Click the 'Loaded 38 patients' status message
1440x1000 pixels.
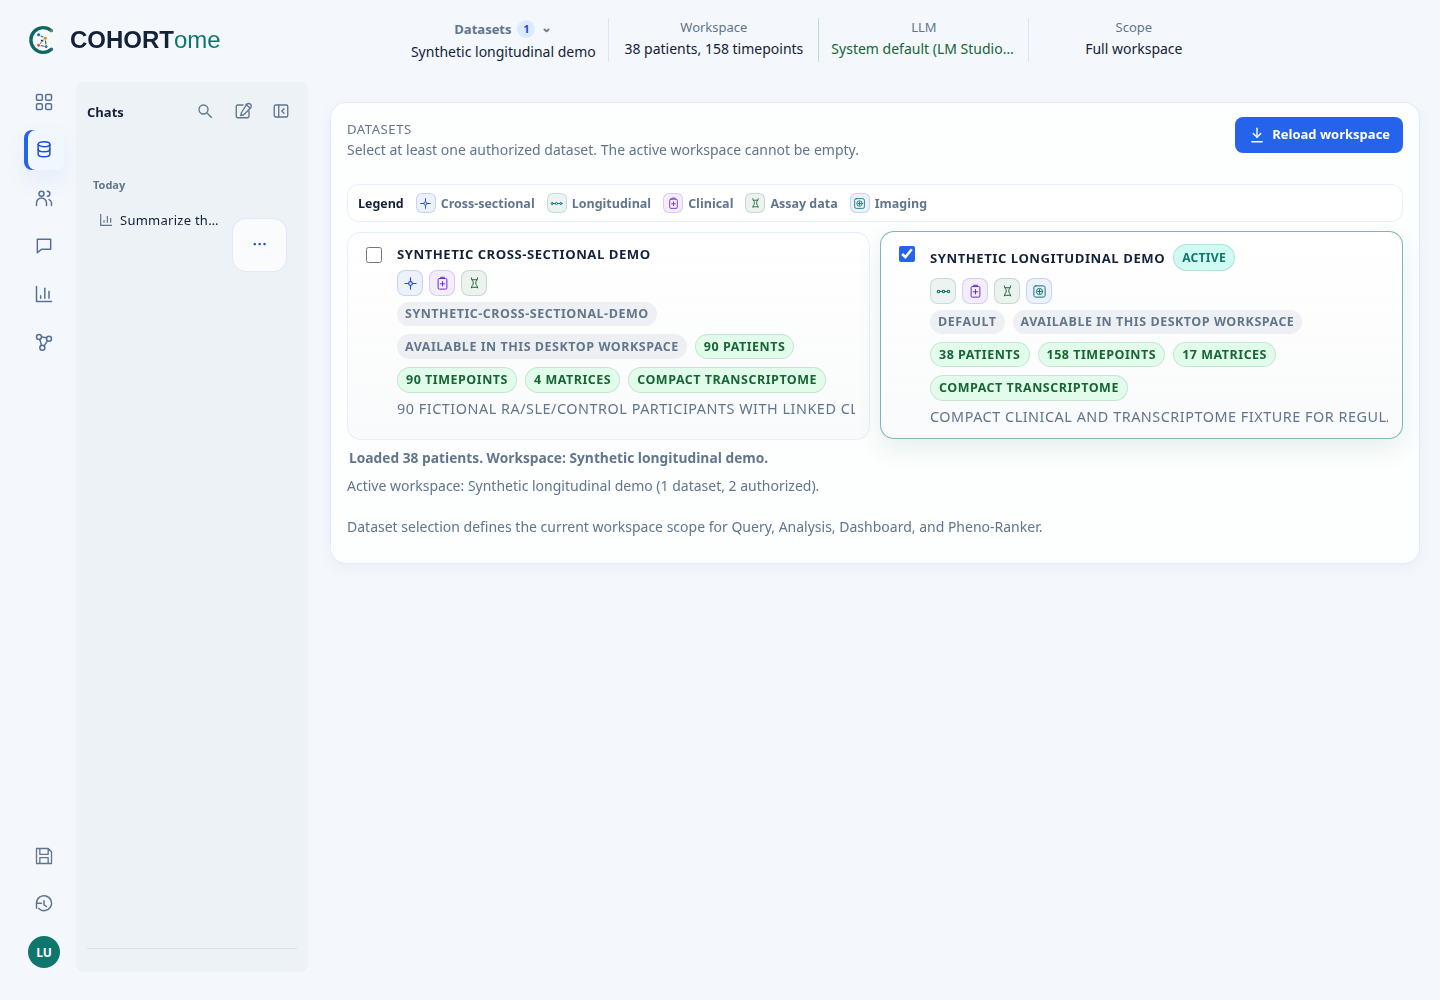558,458
